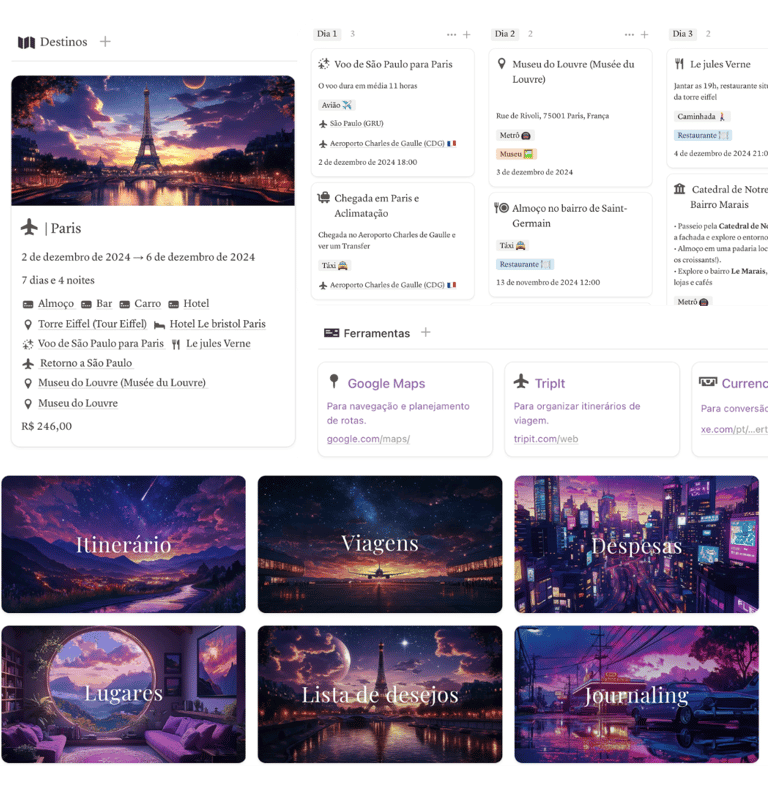Click the airplane icon on TripIt card
Viewport: 768px width, 791px height.
click(x=521, y=381)
